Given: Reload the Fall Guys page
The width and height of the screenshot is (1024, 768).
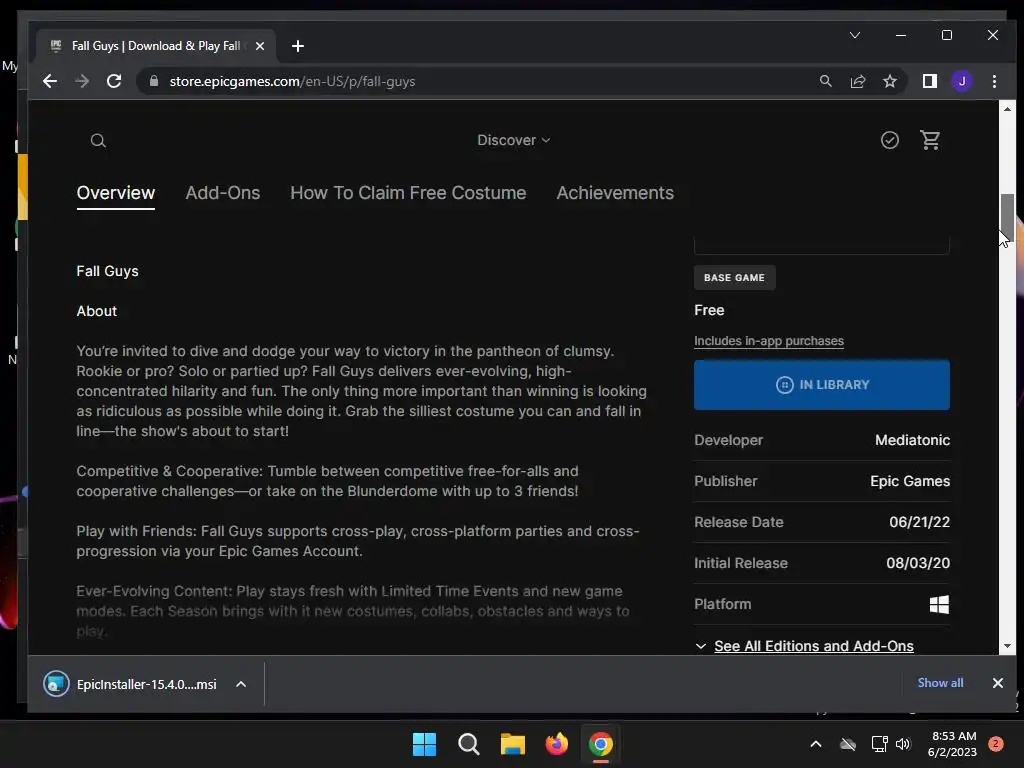Looking at the screenshot, I should click(114, 81).
